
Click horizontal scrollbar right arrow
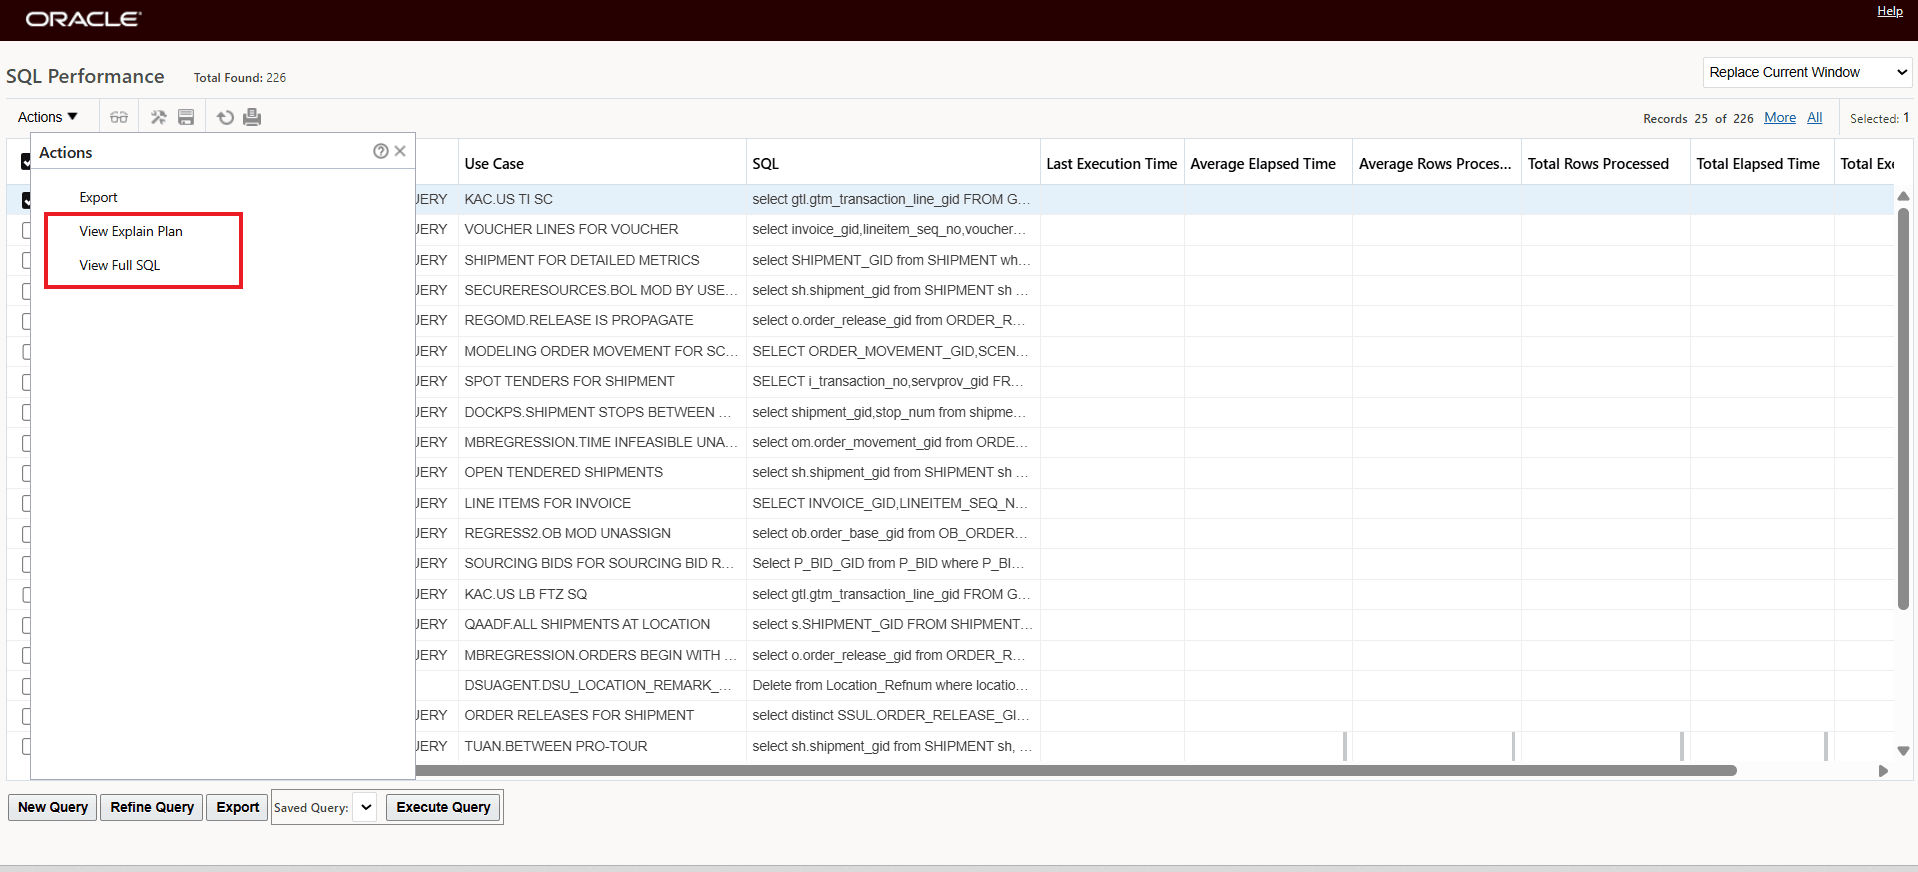1883,771
